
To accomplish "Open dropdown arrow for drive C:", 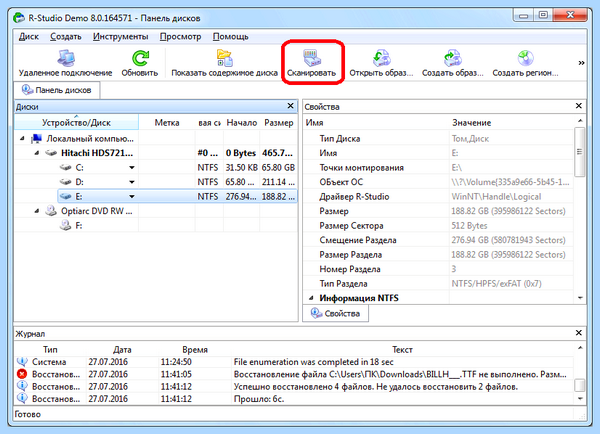I will [x=132, y=167].
